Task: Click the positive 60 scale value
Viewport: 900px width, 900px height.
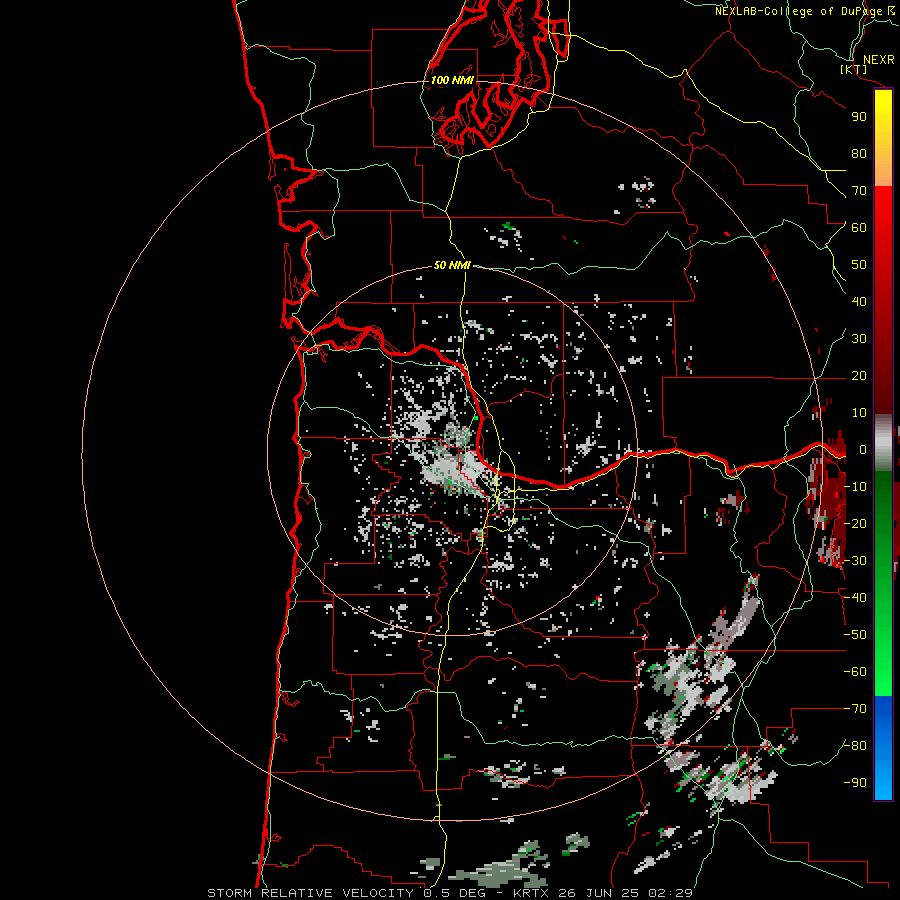Action: (x=859, y=228)
